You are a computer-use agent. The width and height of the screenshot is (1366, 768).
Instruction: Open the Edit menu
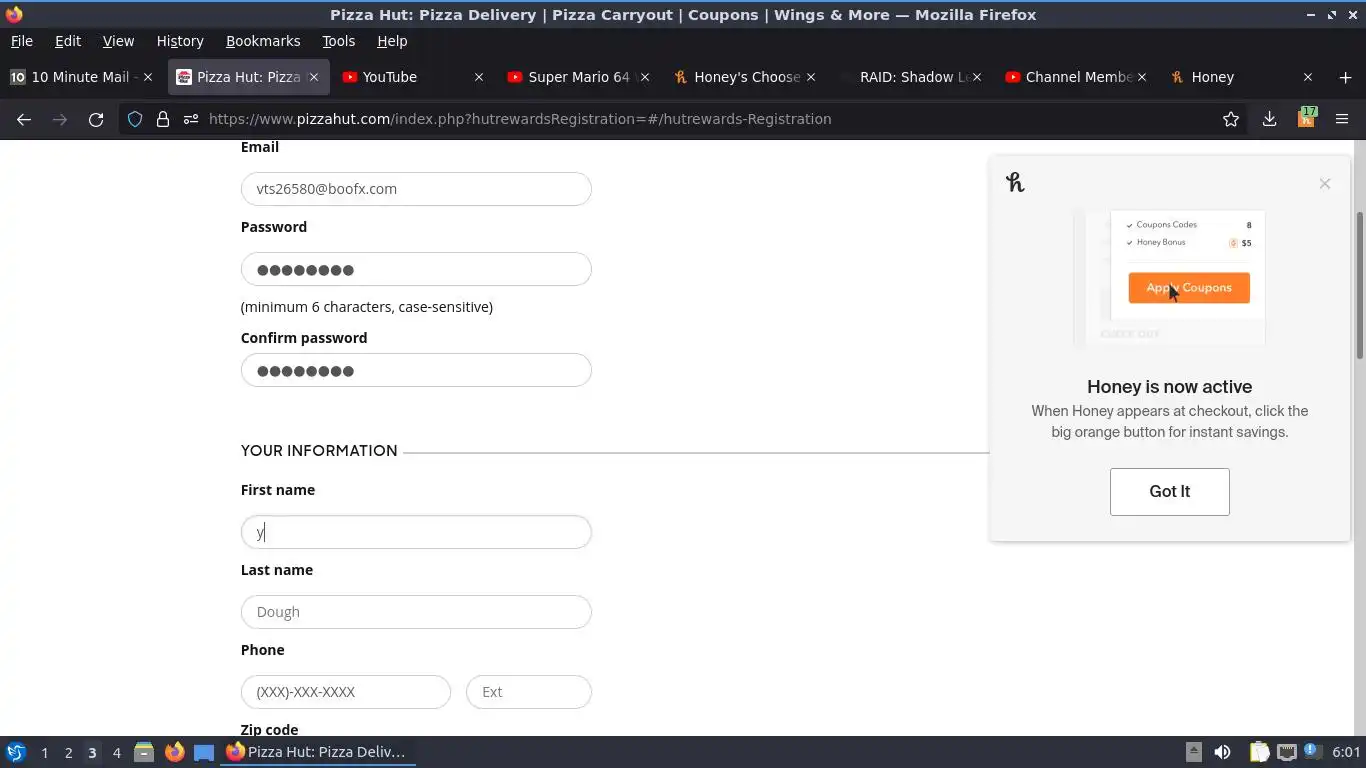[68, 41]
